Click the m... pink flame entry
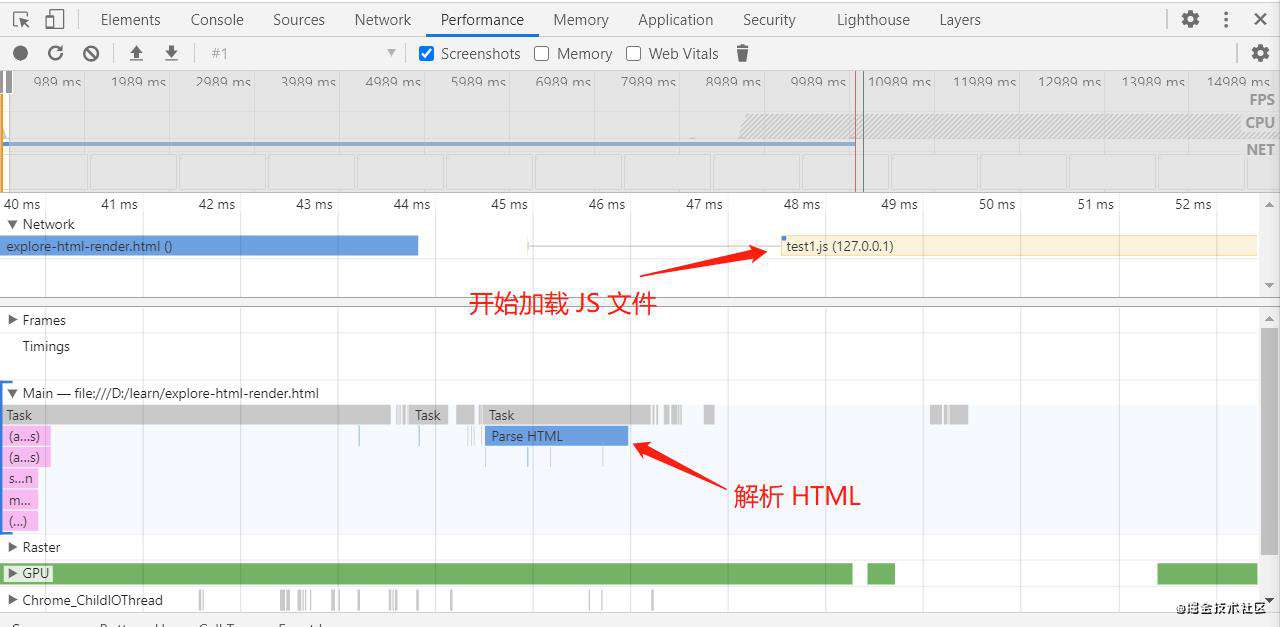 click(x=19, y=500)
